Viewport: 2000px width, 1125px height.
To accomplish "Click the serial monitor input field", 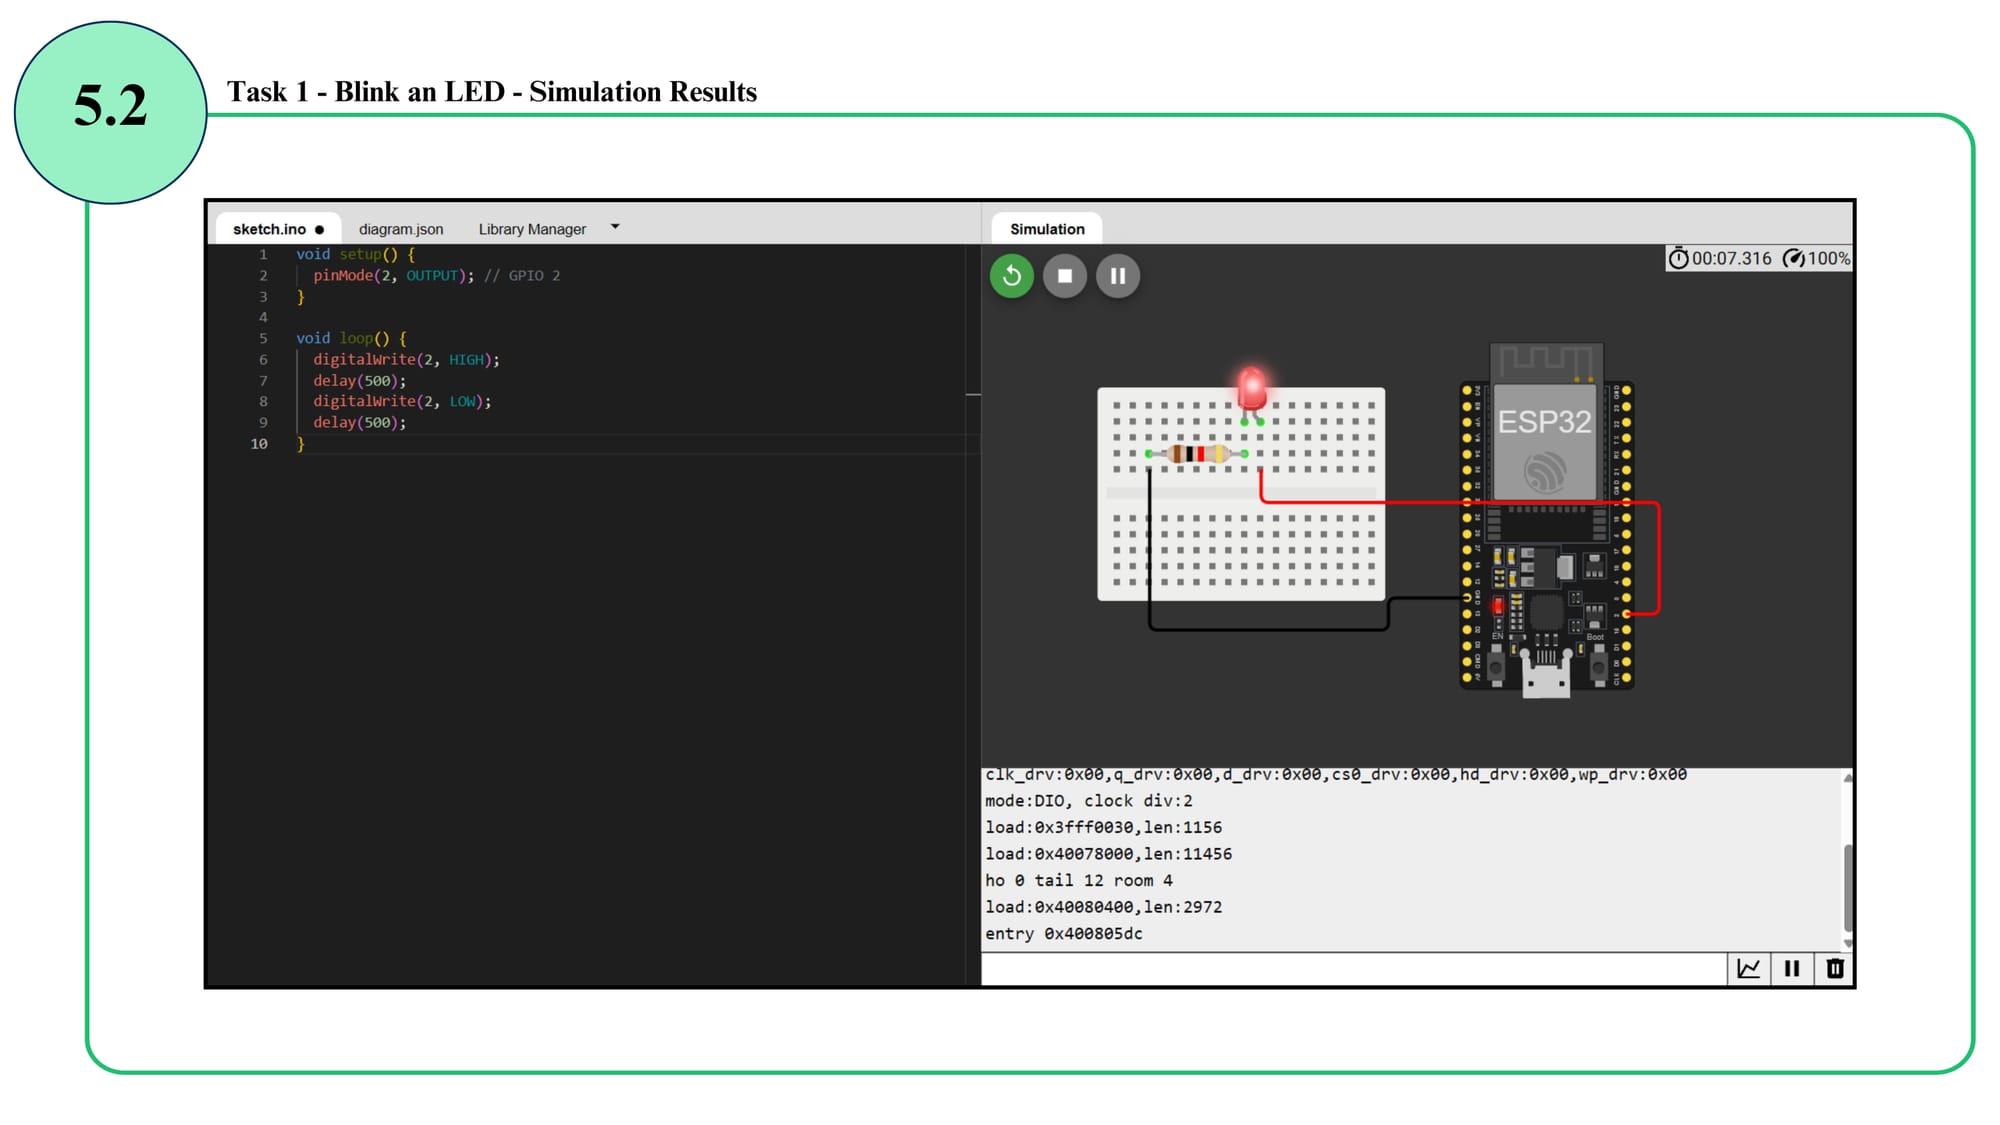I will (x=1350, y=968).
